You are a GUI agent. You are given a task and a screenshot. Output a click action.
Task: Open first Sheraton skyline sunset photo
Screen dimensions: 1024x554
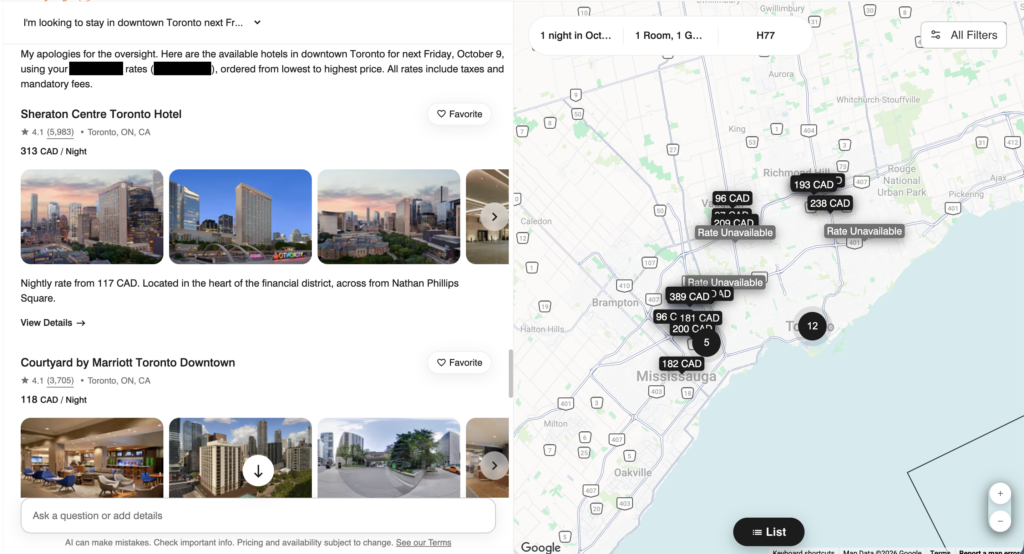tap(92, 217)
